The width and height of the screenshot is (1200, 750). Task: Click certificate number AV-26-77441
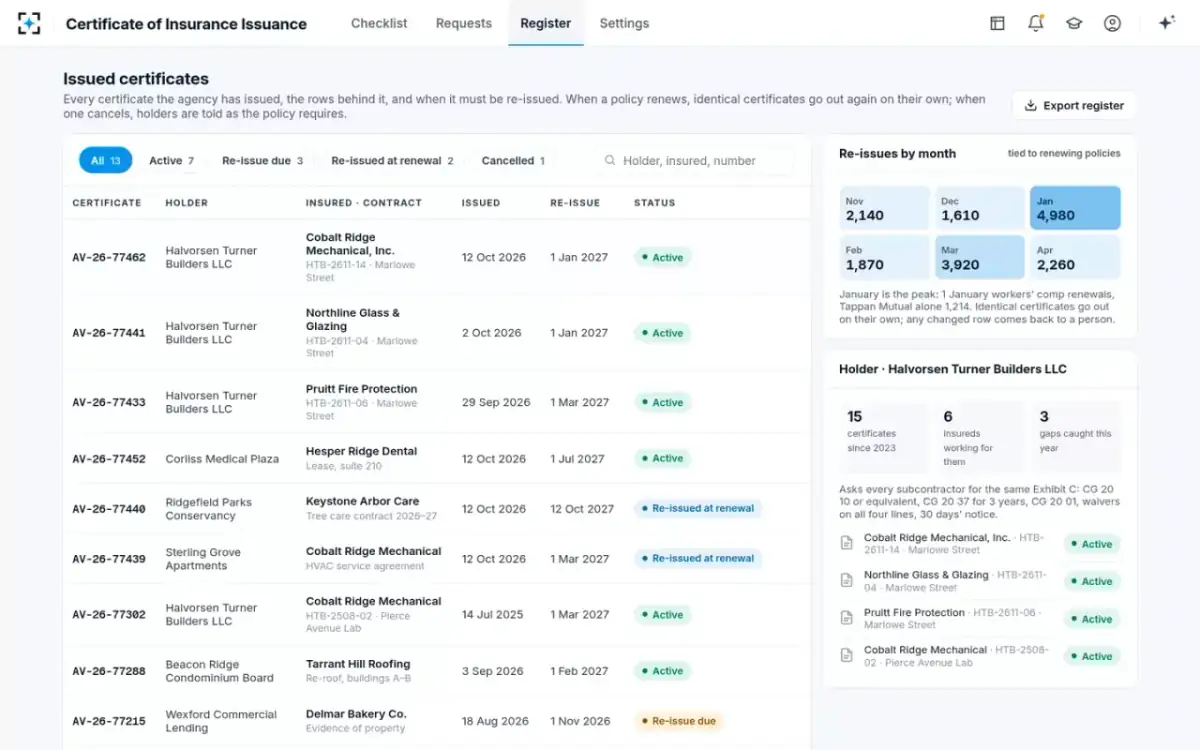[x=109, y=333]
